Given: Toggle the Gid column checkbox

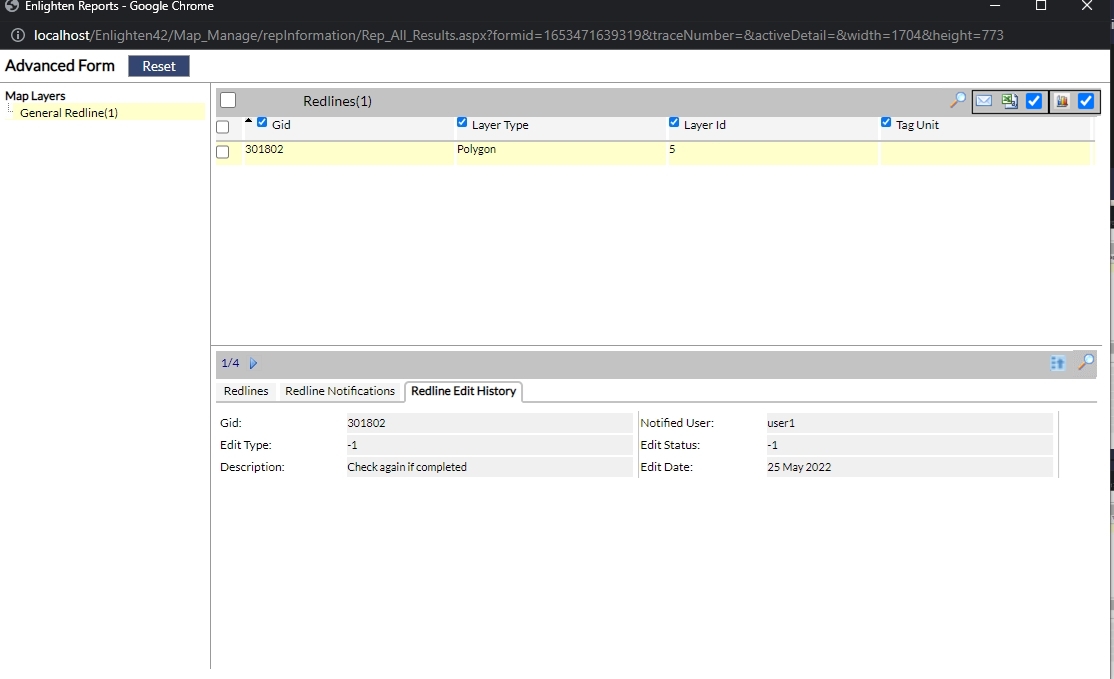Looking at the screenshot, I should (x=262, y=123).
